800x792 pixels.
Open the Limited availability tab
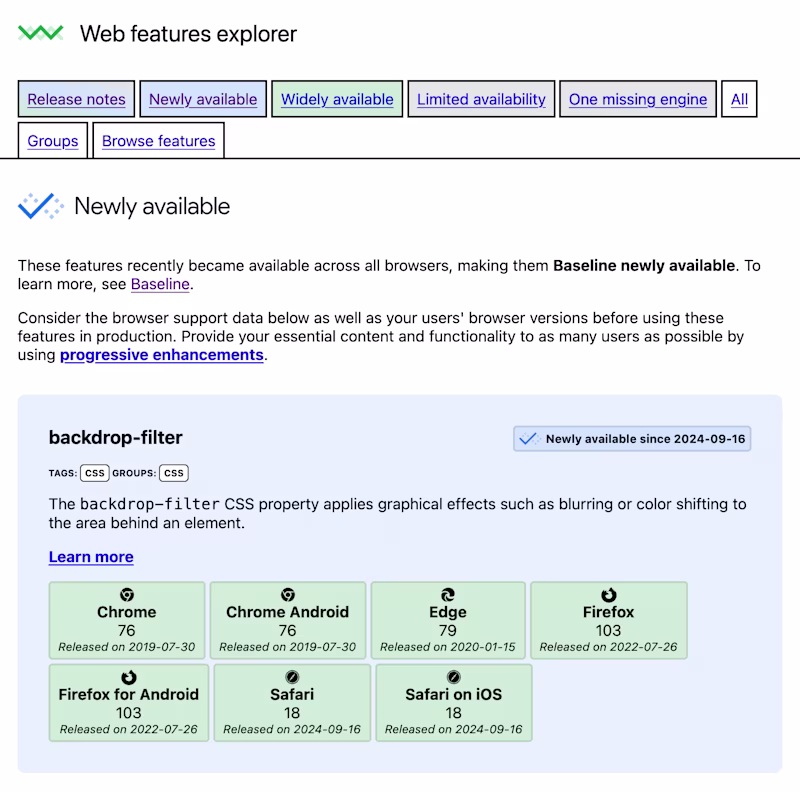pyautogui.click(x=481, y=99)
